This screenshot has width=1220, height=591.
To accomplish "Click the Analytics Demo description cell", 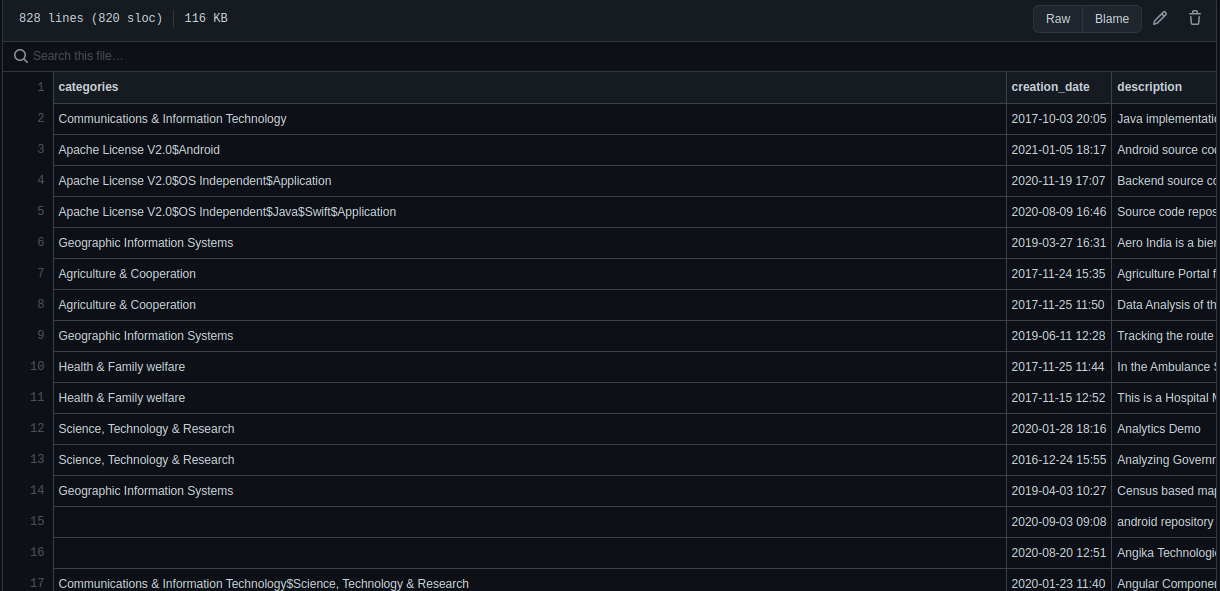I will [1158, 429].
